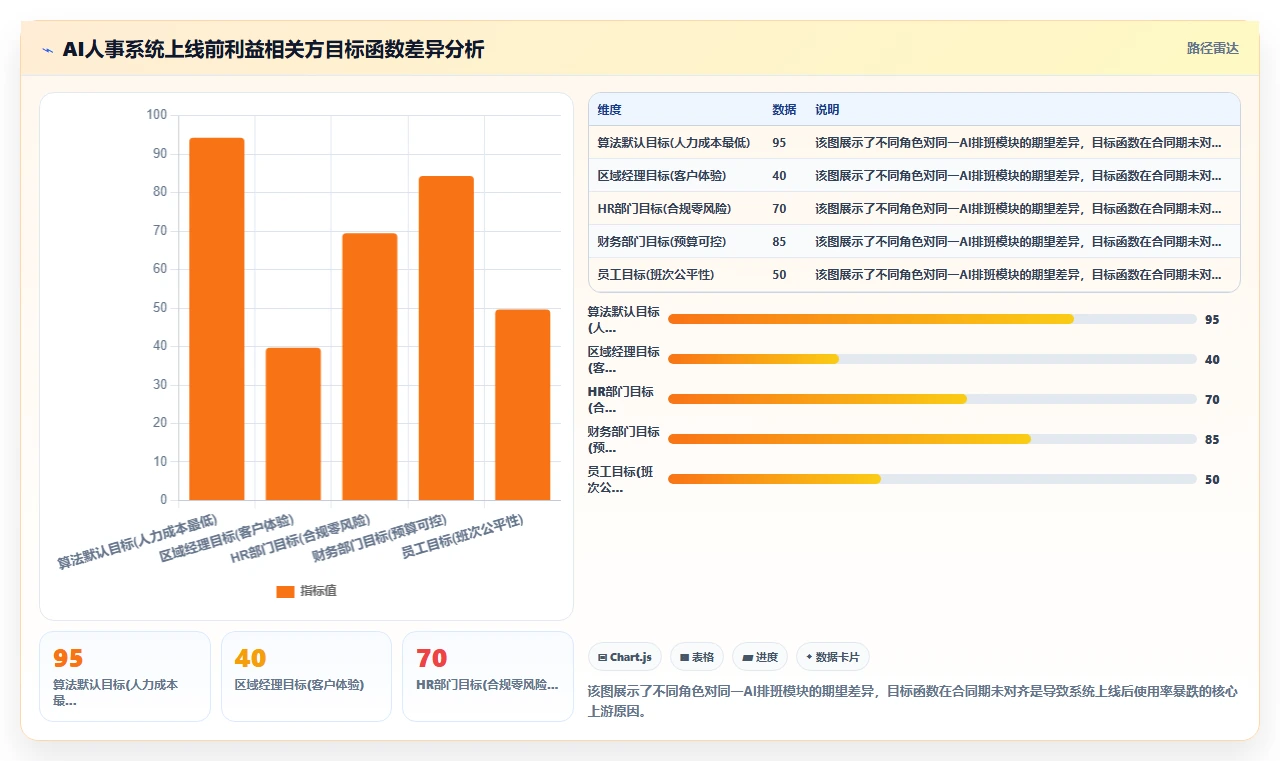Select the 数据 column header
The image size is (1280, 761).
pos(784,110)
